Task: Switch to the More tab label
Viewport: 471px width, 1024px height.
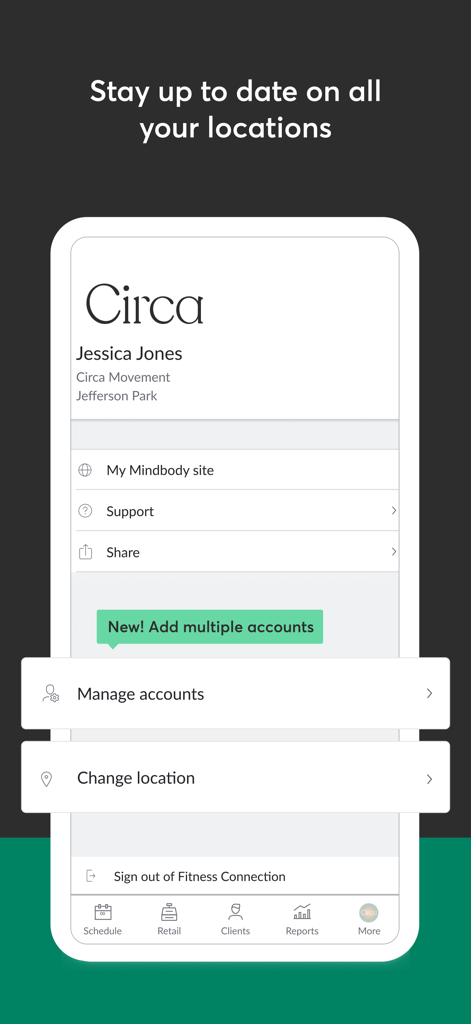Action: coord(369,931)
